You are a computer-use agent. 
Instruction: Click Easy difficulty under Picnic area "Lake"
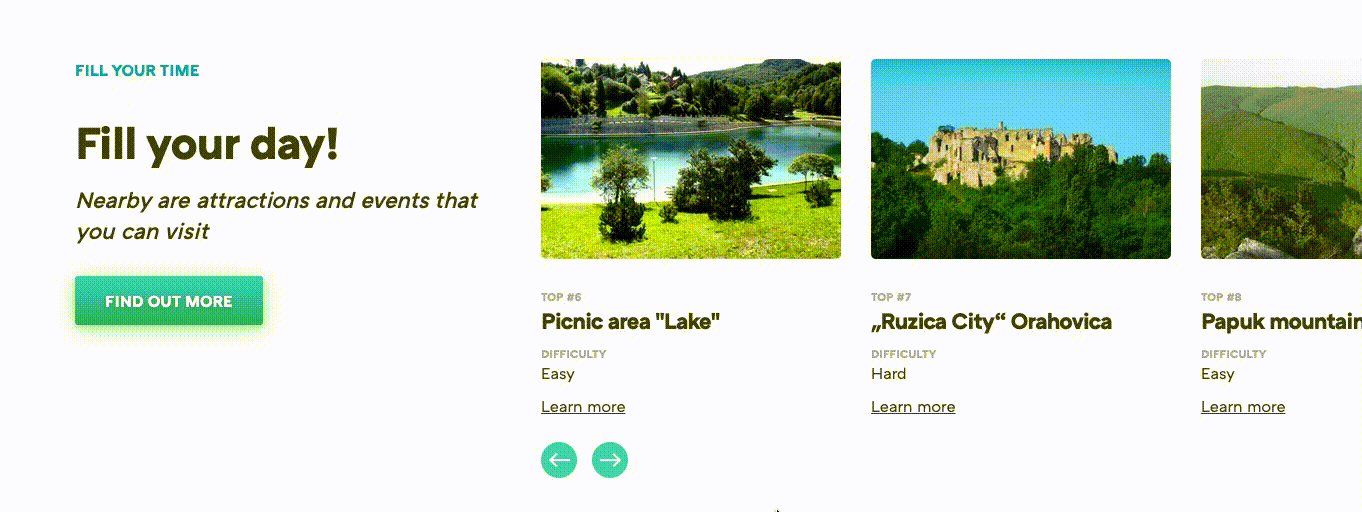(x=558, y=374)
